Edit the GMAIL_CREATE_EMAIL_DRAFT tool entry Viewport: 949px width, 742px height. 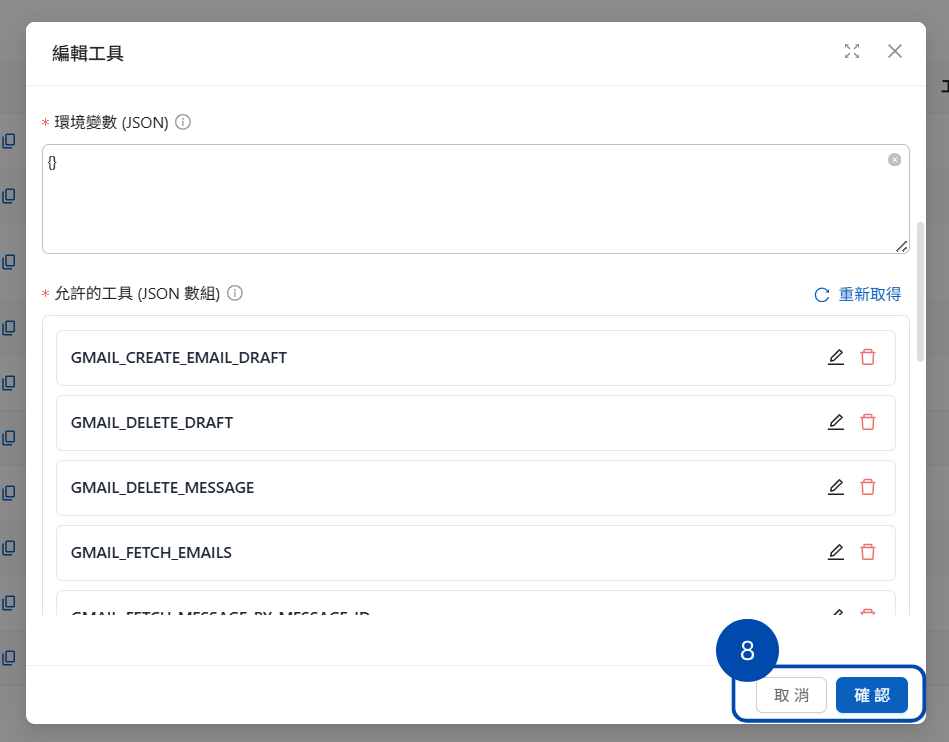click(x=836, y=357)
